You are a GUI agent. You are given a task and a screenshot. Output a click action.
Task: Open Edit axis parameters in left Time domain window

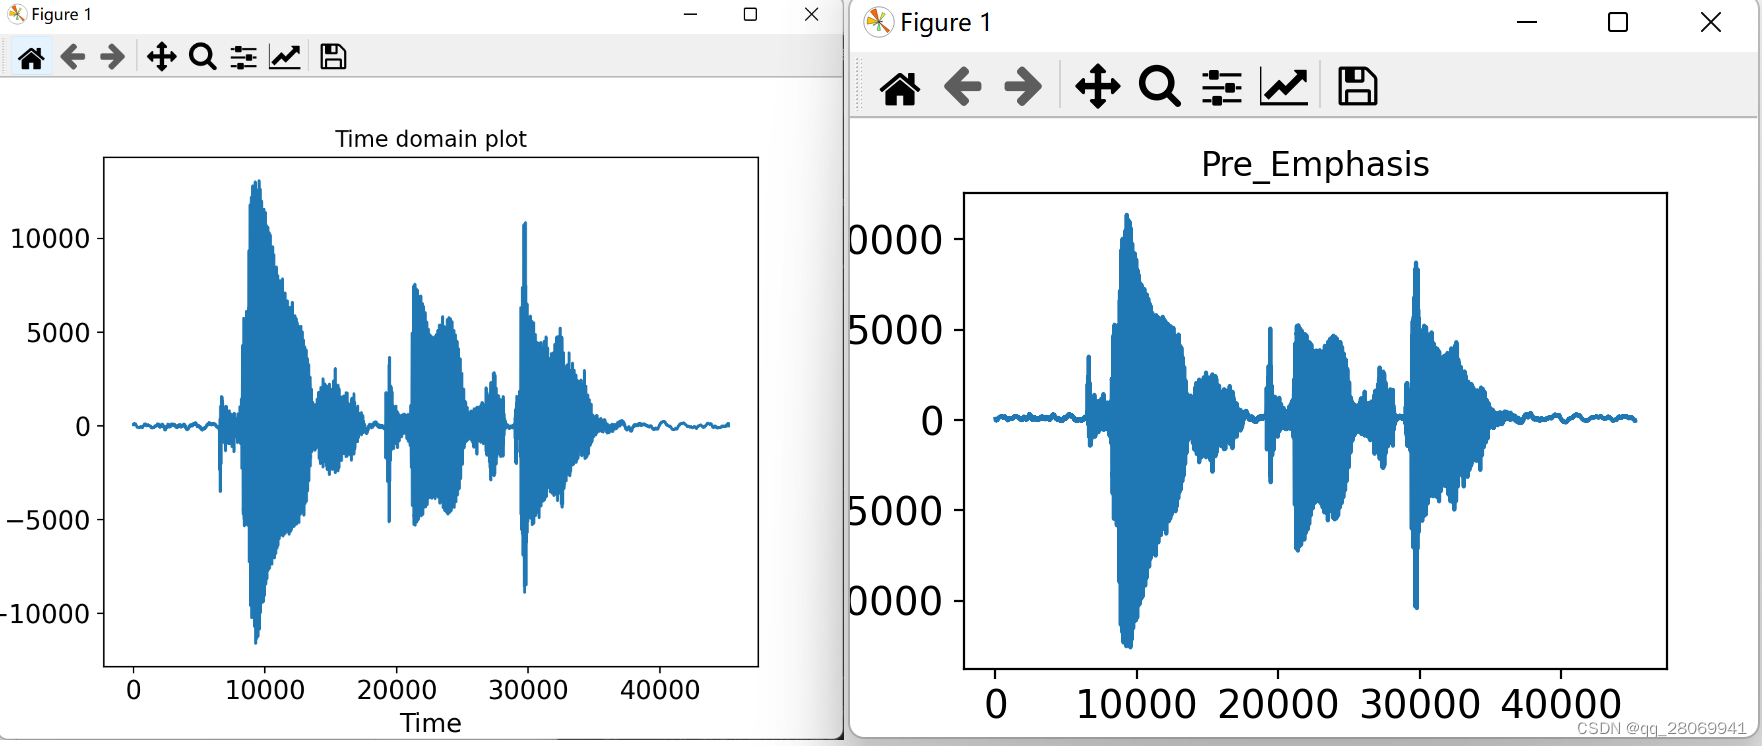pyautogui.click(x=285, y=57)
